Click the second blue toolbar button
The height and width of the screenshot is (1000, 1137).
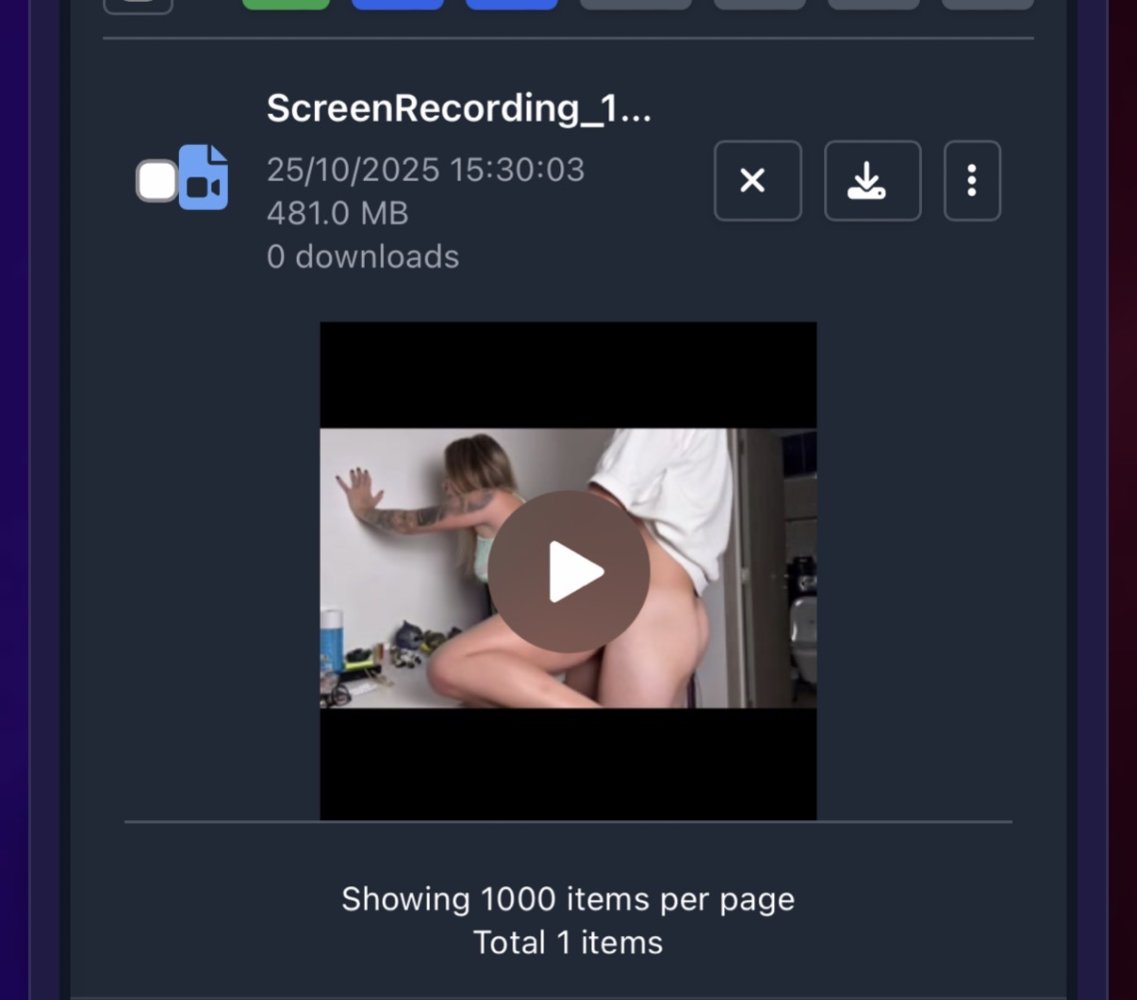(x=512, y=4)
